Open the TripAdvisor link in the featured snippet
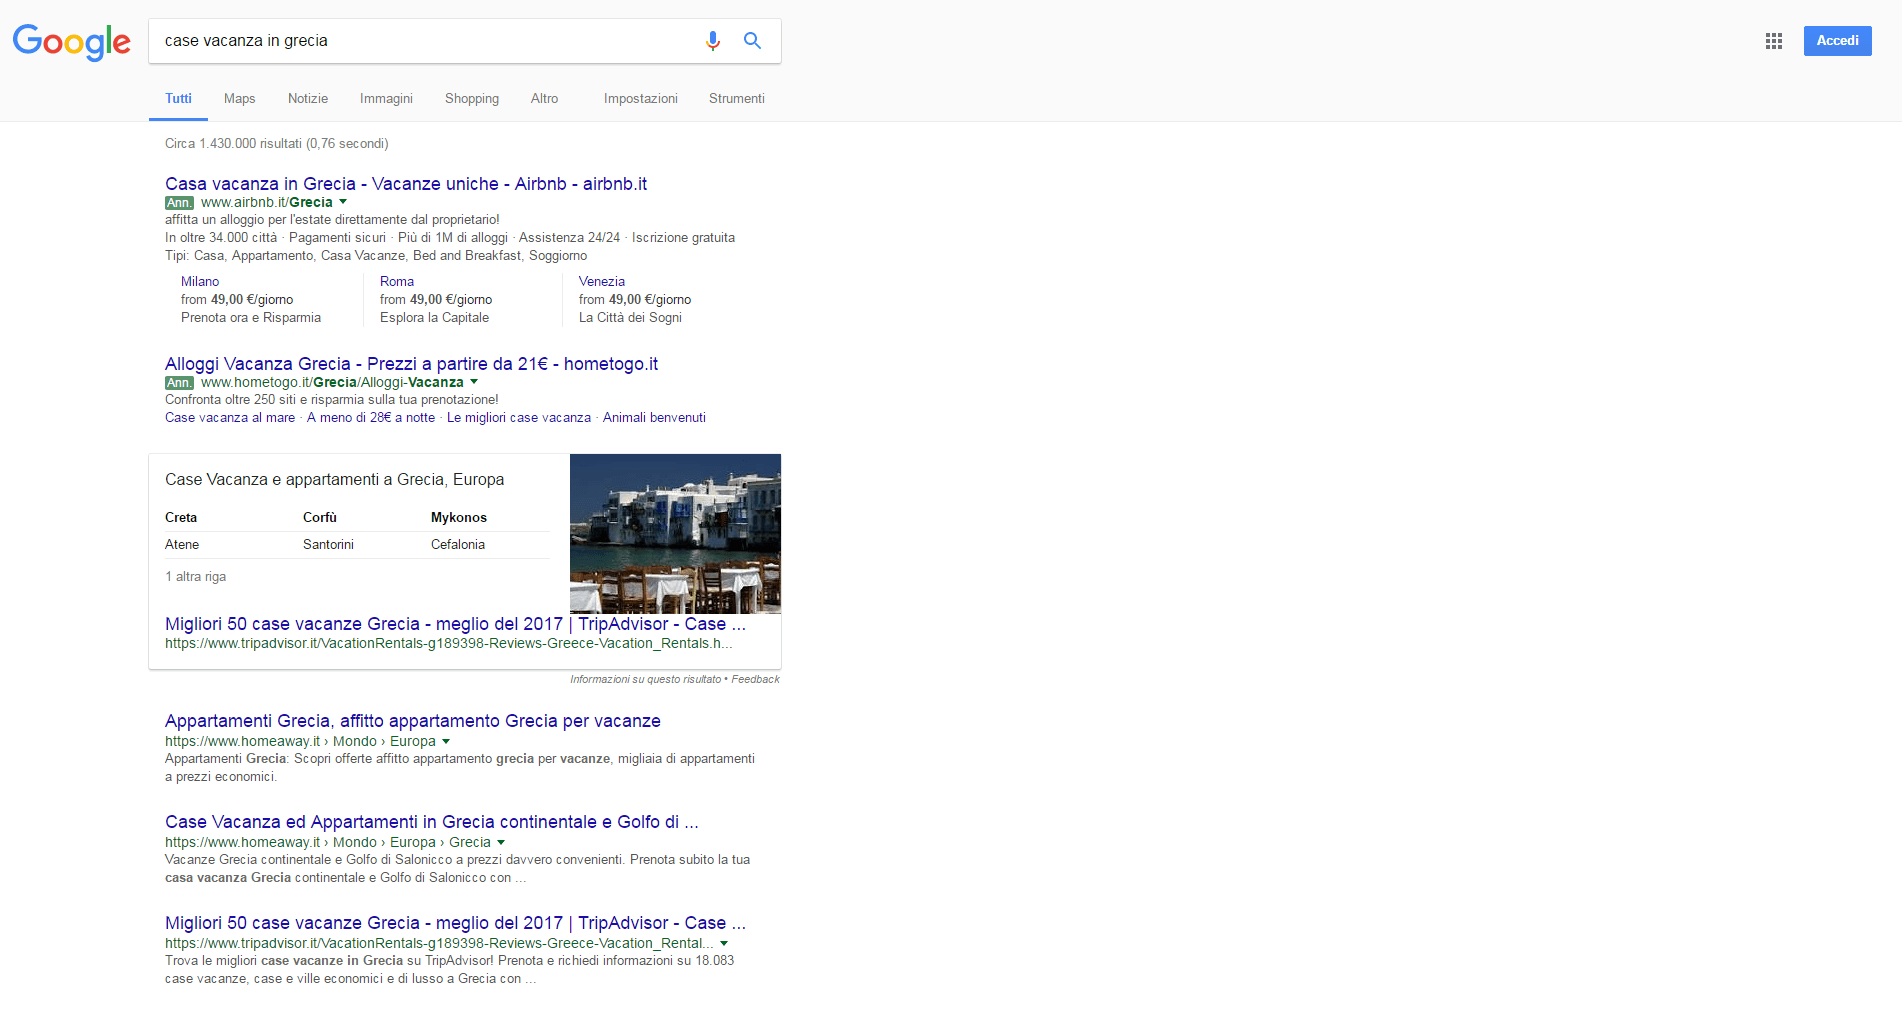 coord(455,624)
